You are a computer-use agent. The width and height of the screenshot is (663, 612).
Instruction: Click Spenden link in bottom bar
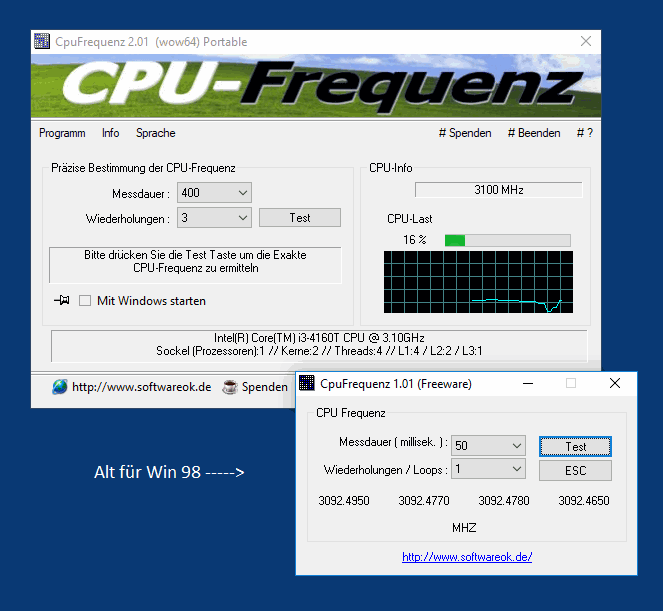coord(265,387)
